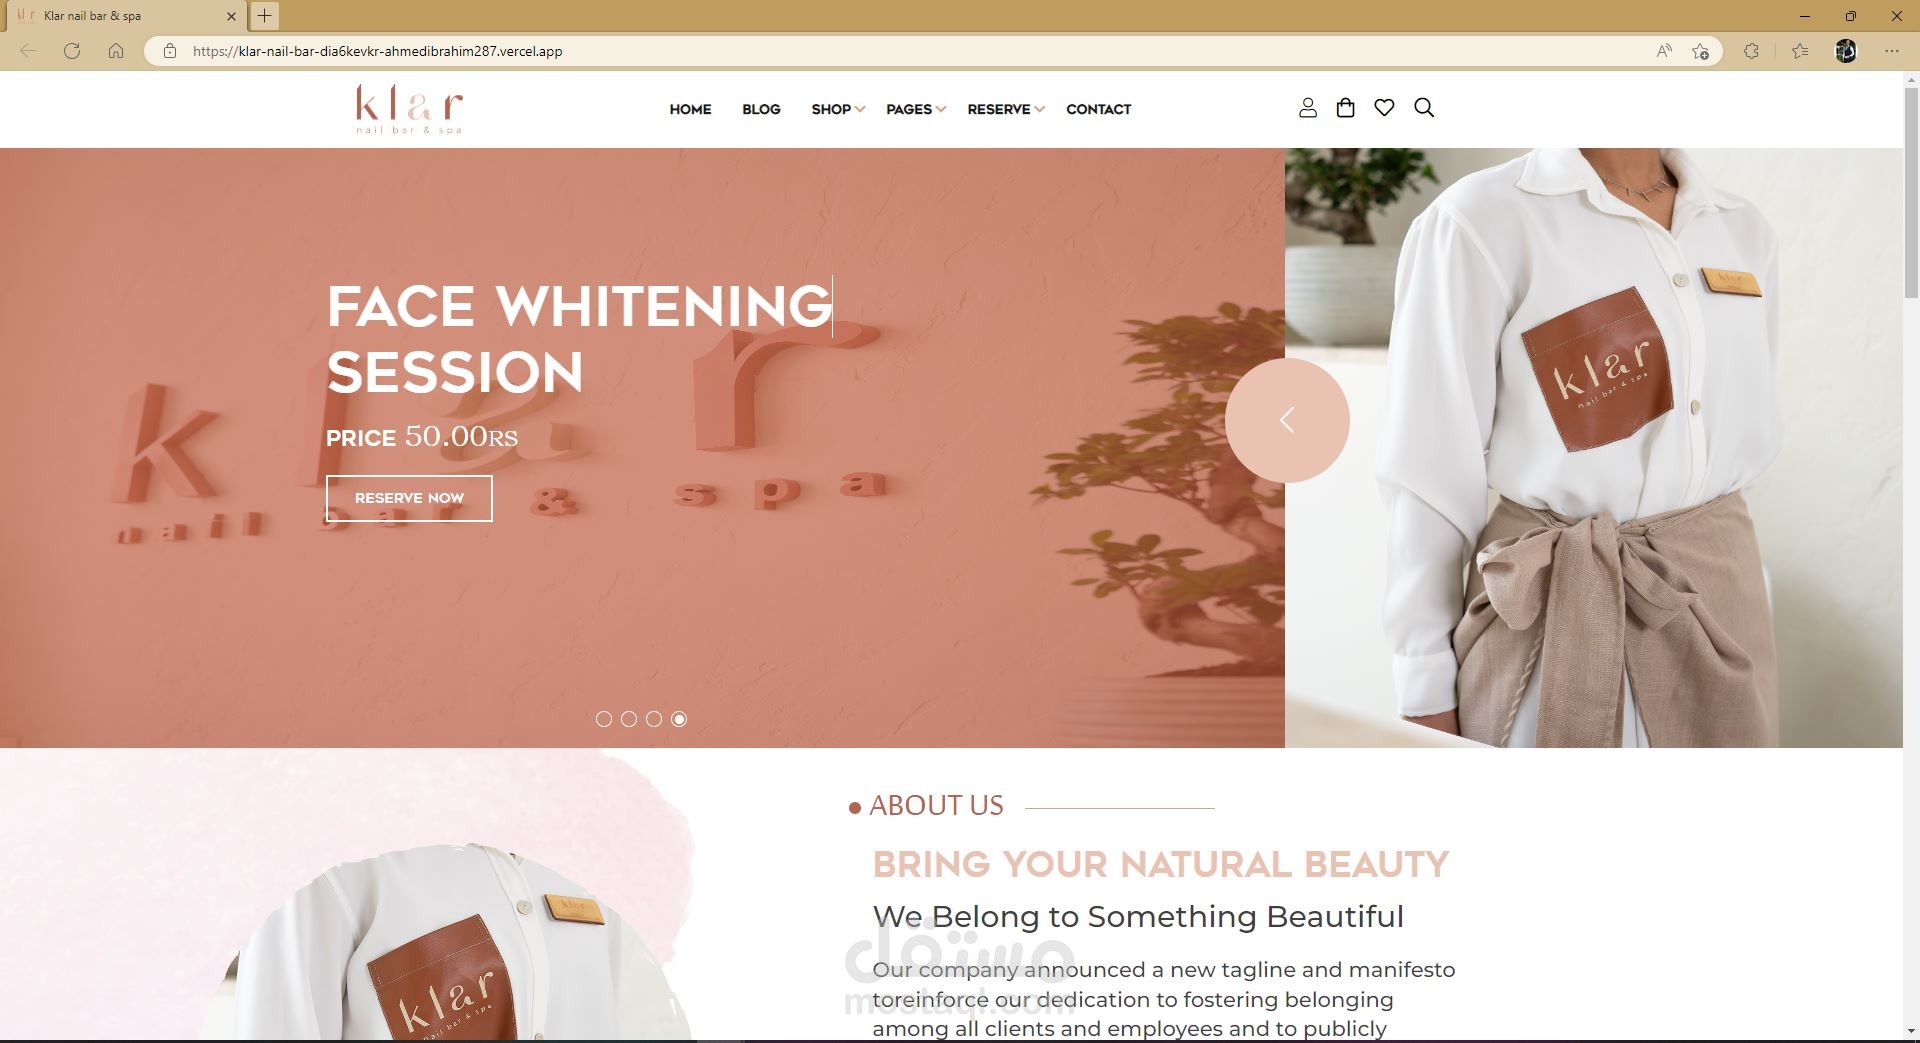The height and width of the screenshot is (1043, 1920).
Task: Add page to favorites star icon
Action: [1700, 51]
